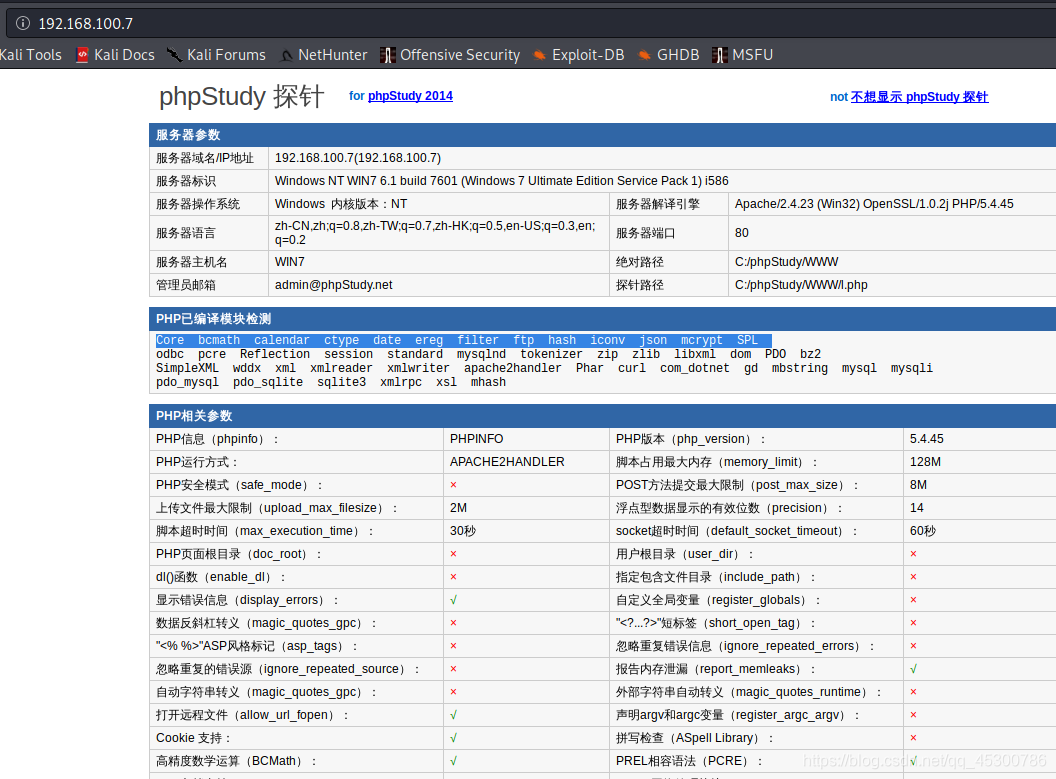Viewport: 1056px width, 779px height.
Task: Click the Kali Docs bookmark icon
Action: pos(82,55)
